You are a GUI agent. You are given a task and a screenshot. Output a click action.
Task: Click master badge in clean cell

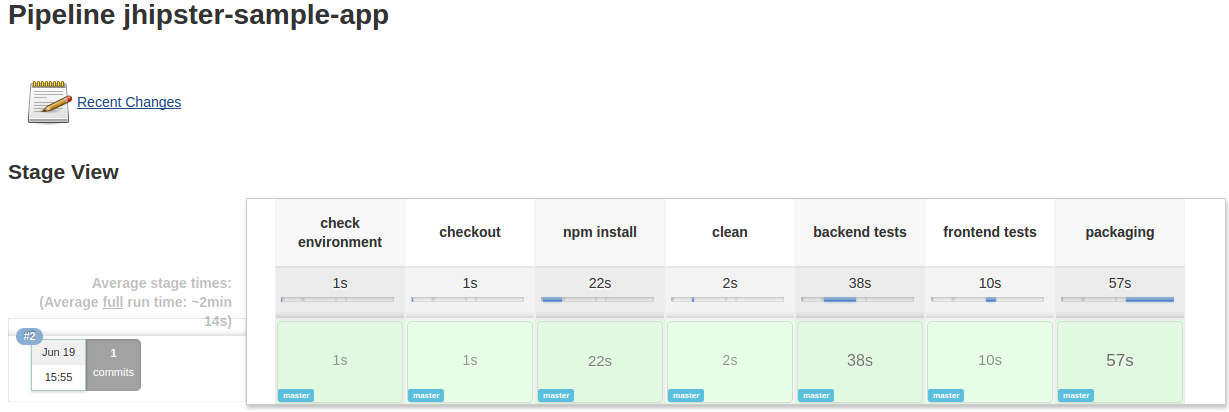click(x=686, y=395)
